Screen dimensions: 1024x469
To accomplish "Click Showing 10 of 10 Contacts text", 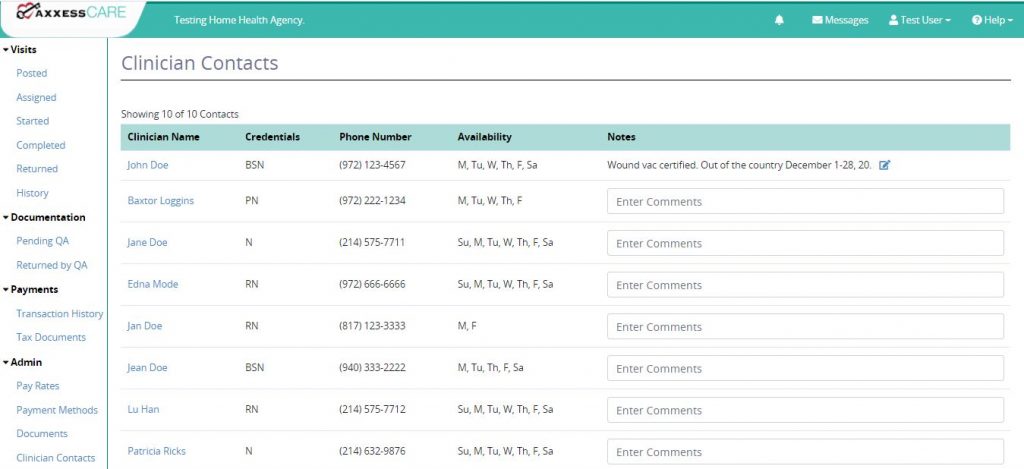I will pos(180,114).
